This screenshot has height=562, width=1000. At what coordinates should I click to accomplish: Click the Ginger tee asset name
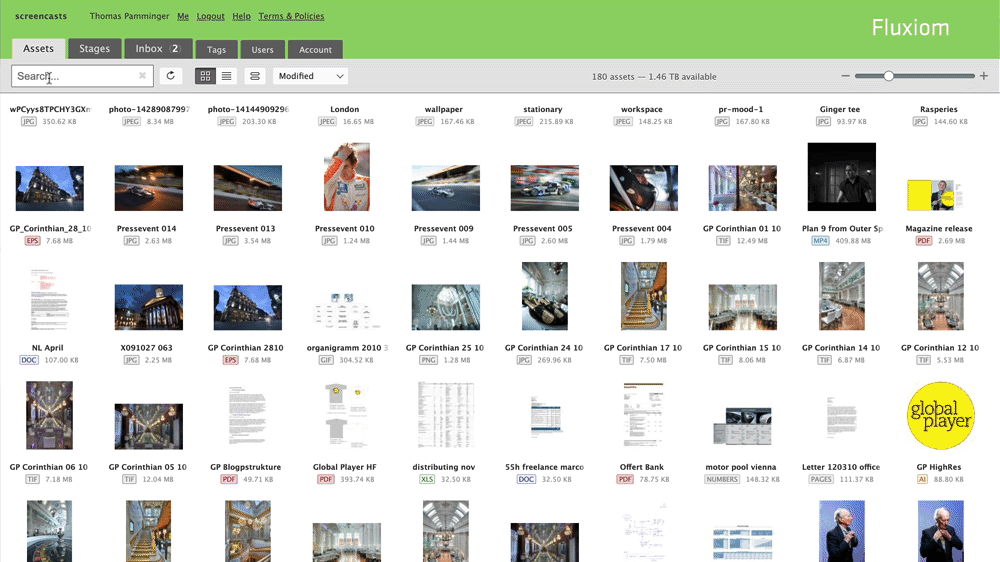(839, 109)
